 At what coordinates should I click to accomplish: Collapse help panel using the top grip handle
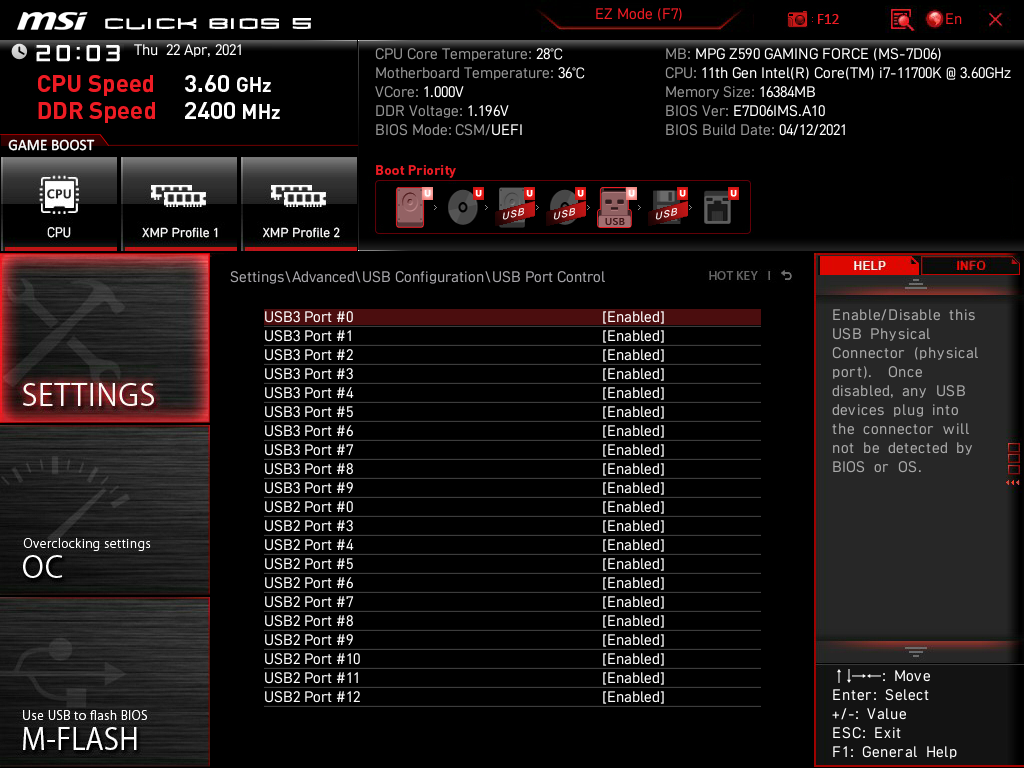[916, 283]
